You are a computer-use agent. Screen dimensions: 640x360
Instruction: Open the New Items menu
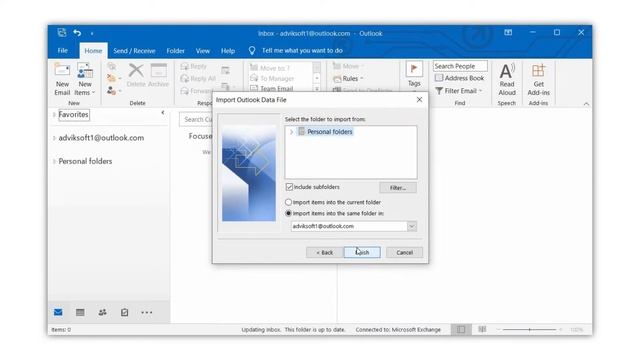coord(85,80)
